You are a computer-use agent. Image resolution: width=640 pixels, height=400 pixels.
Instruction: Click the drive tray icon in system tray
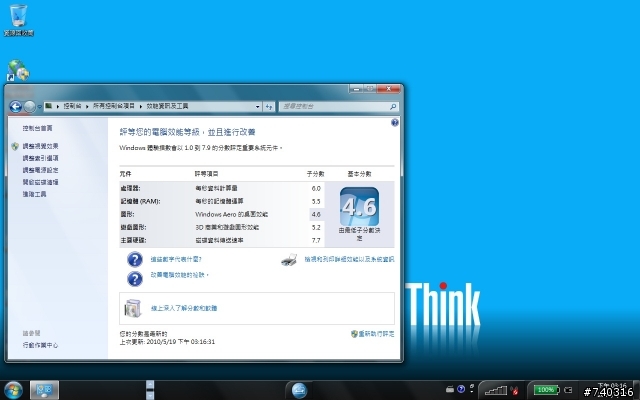(450, 389)
